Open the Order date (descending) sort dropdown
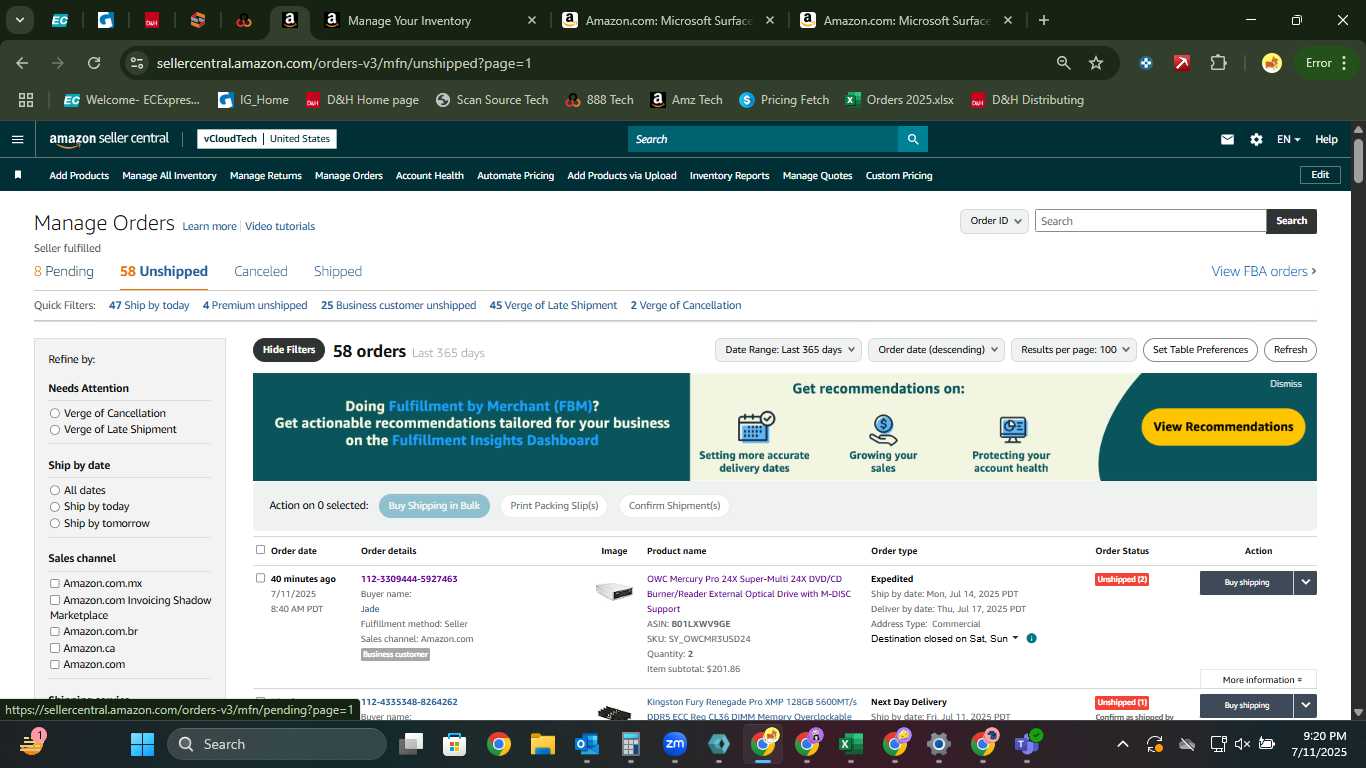The image size is (1366, 768). click(937, 350)
